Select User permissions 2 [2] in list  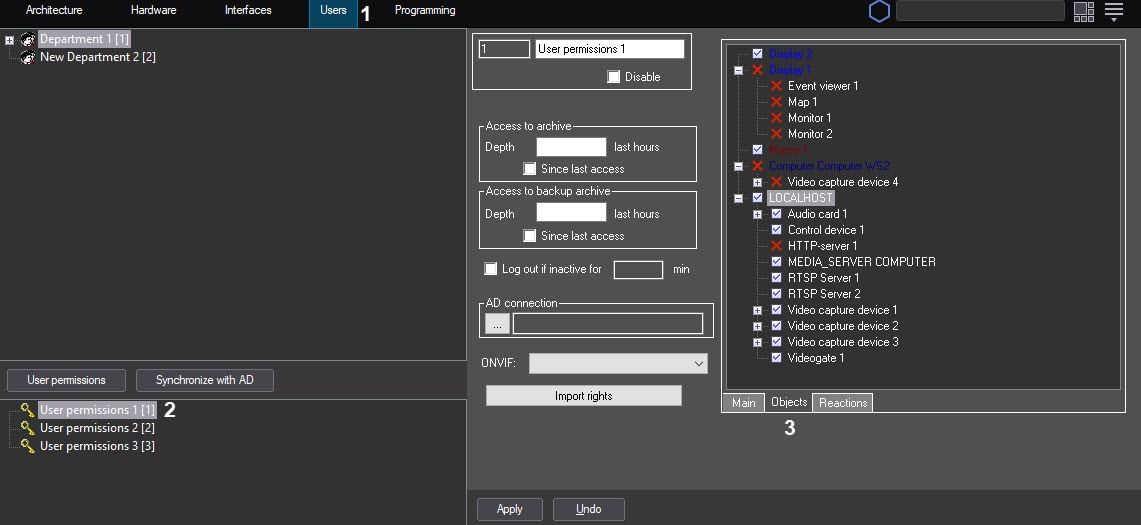click(x=98, y=428)
